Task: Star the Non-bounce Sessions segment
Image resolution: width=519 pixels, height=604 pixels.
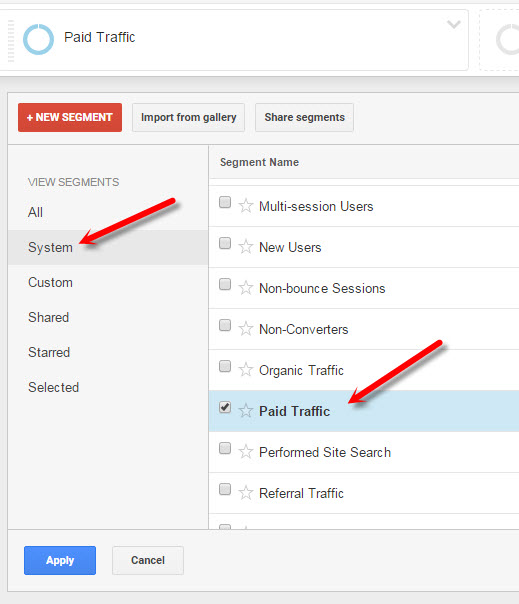Action: [245, 288]
